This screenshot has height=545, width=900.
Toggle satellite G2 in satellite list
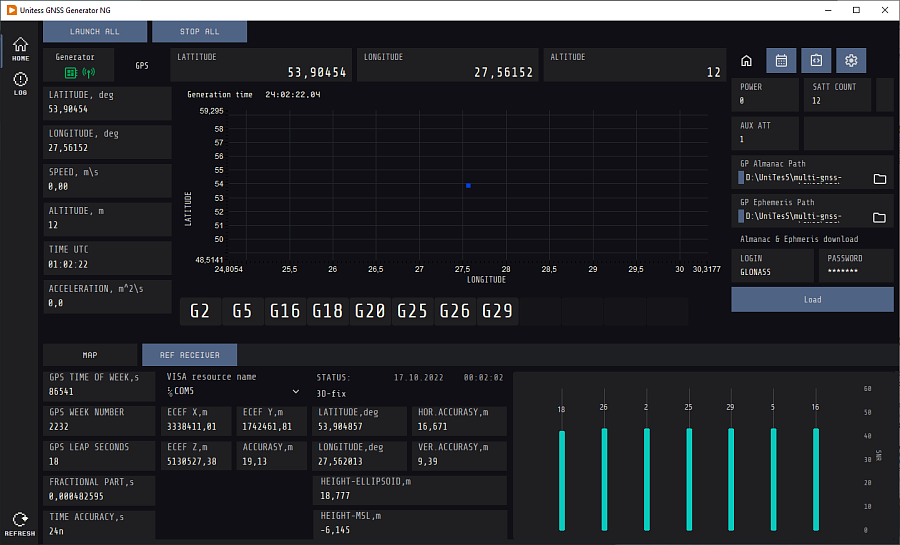pos(199,311)
